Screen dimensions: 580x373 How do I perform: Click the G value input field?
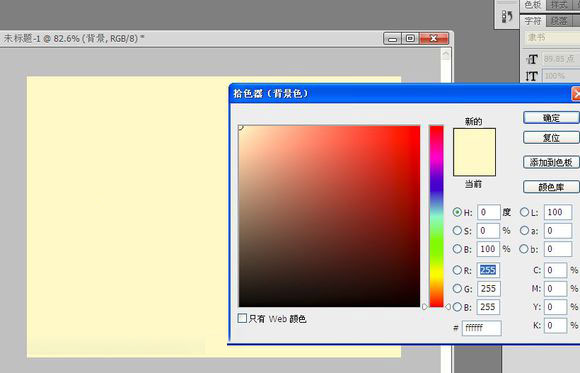pyautogui.click(x=489, y=289)
